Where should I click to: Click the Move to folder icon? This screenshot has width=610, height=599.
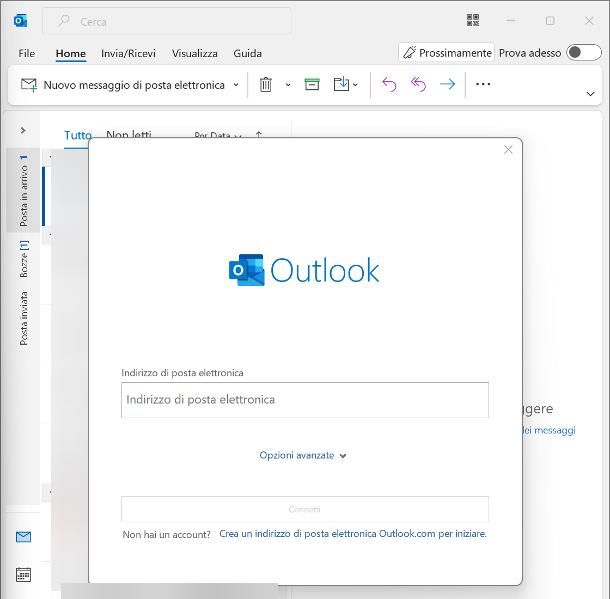(x=341, y=84)
